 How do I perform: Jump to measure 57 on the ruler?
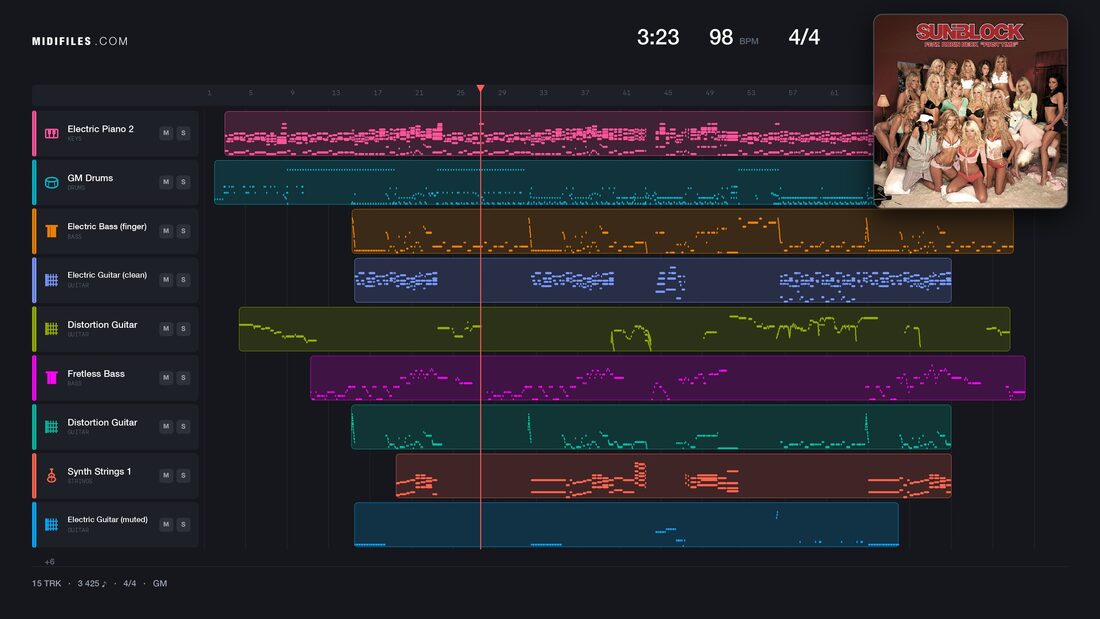pos(793,93)
